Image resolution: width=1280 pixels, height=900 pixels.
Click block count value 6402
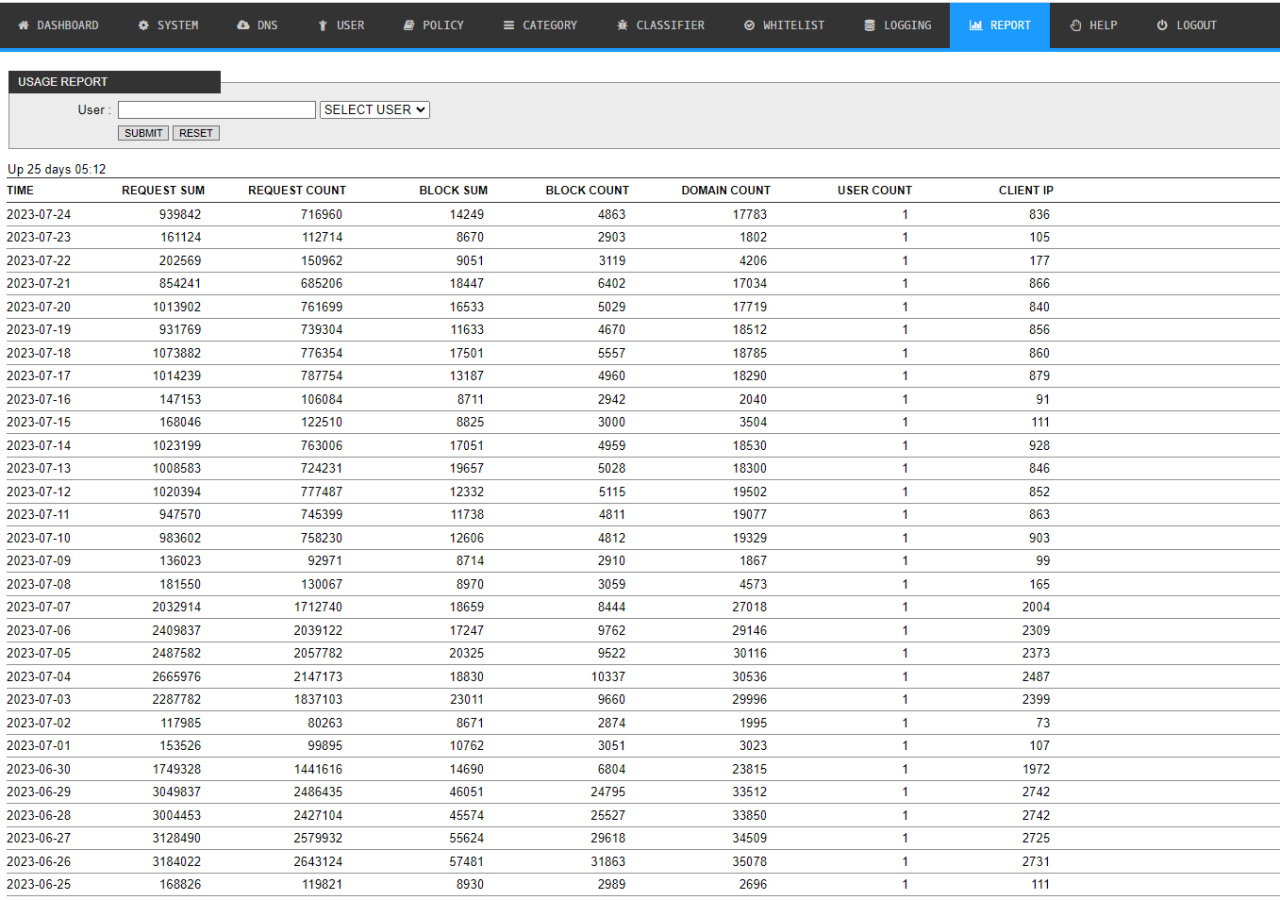pyautogui.click(x=611, y=283)
